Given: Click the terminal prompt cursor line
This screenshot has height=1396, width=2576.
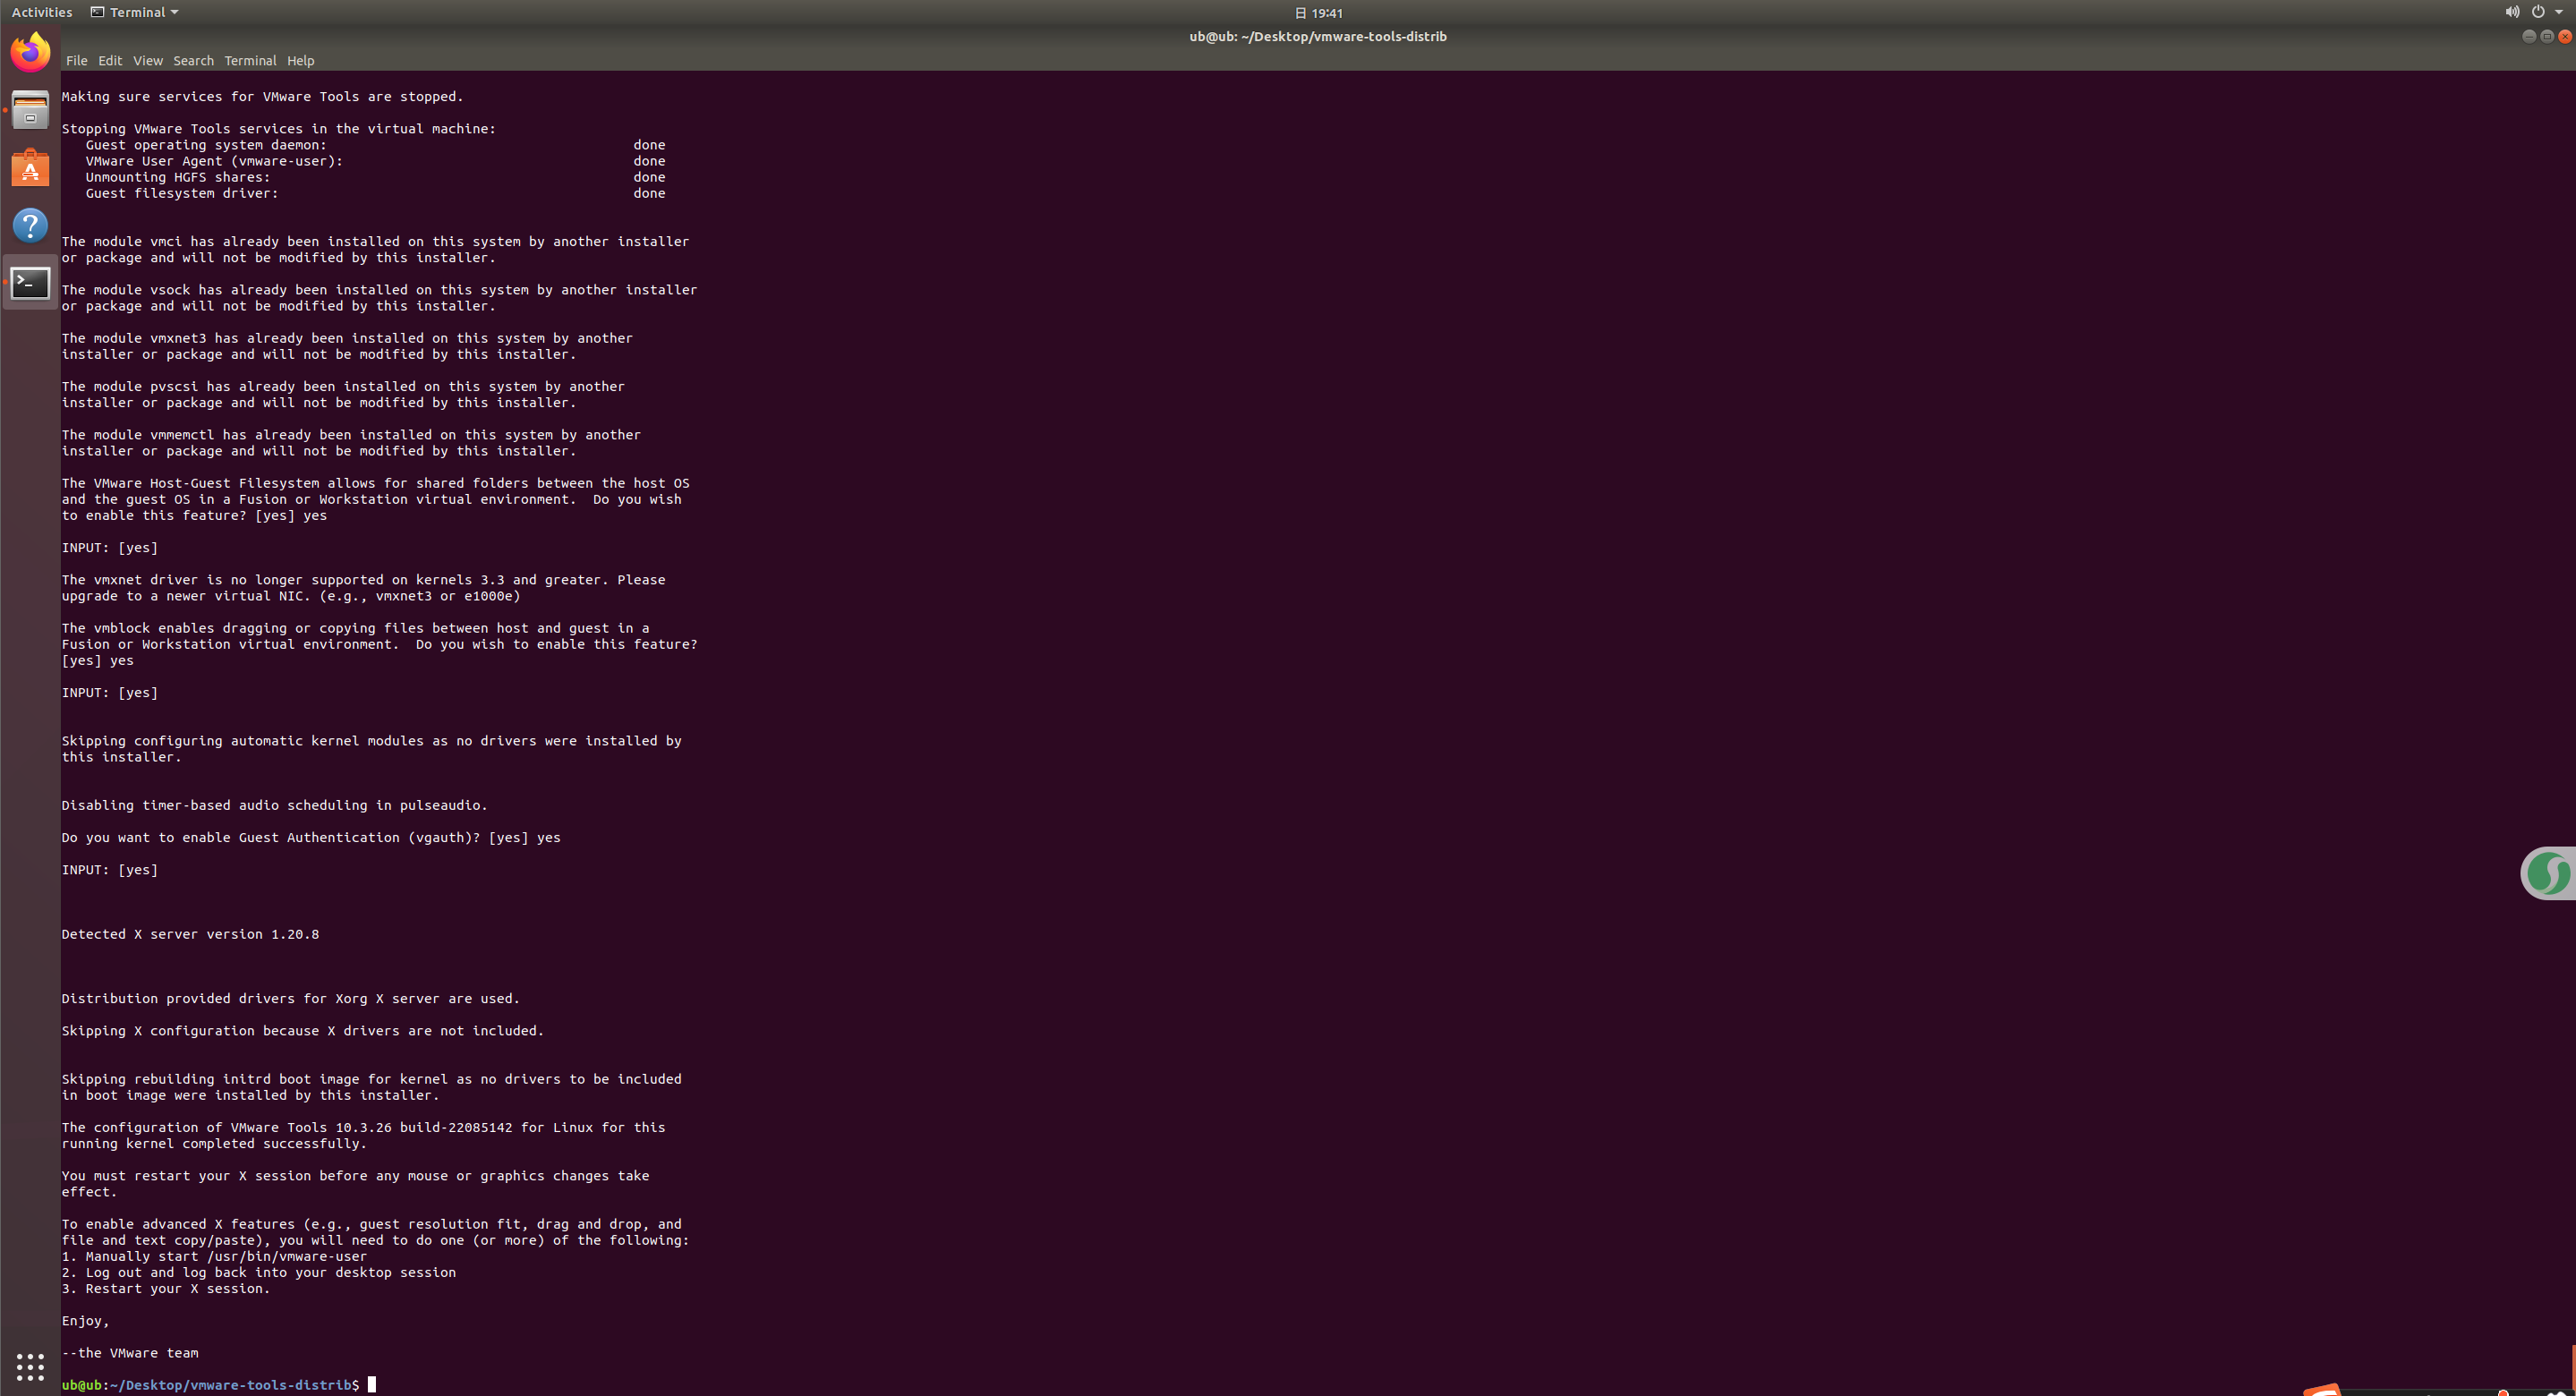Looking at the screenshot, I should 372,1385.
